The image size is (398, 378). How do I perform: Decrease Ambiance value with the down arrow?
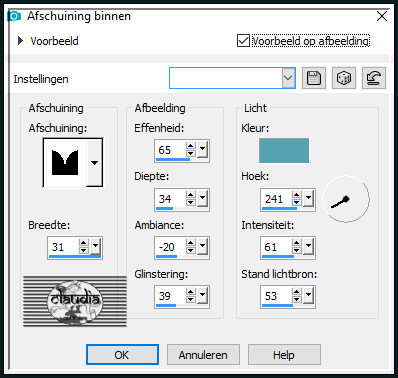191,250
